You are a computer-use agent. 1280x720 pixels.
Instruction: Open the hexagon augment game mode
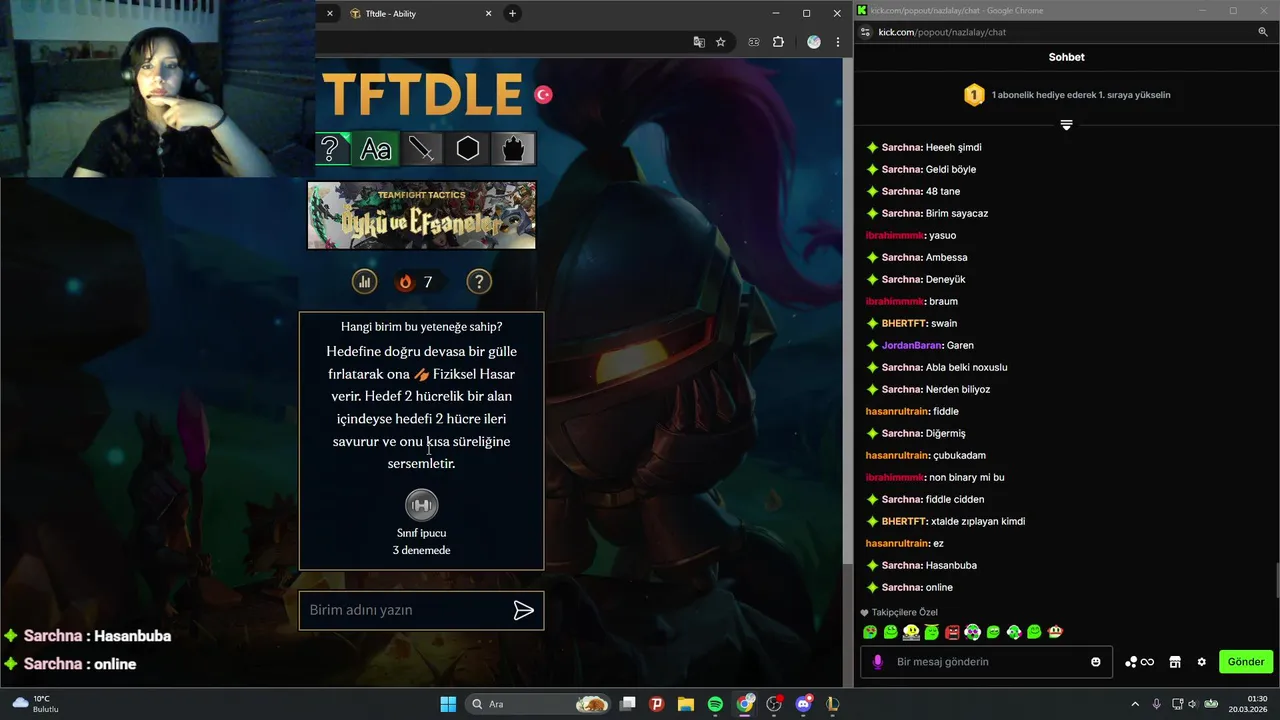click(468, 149)
